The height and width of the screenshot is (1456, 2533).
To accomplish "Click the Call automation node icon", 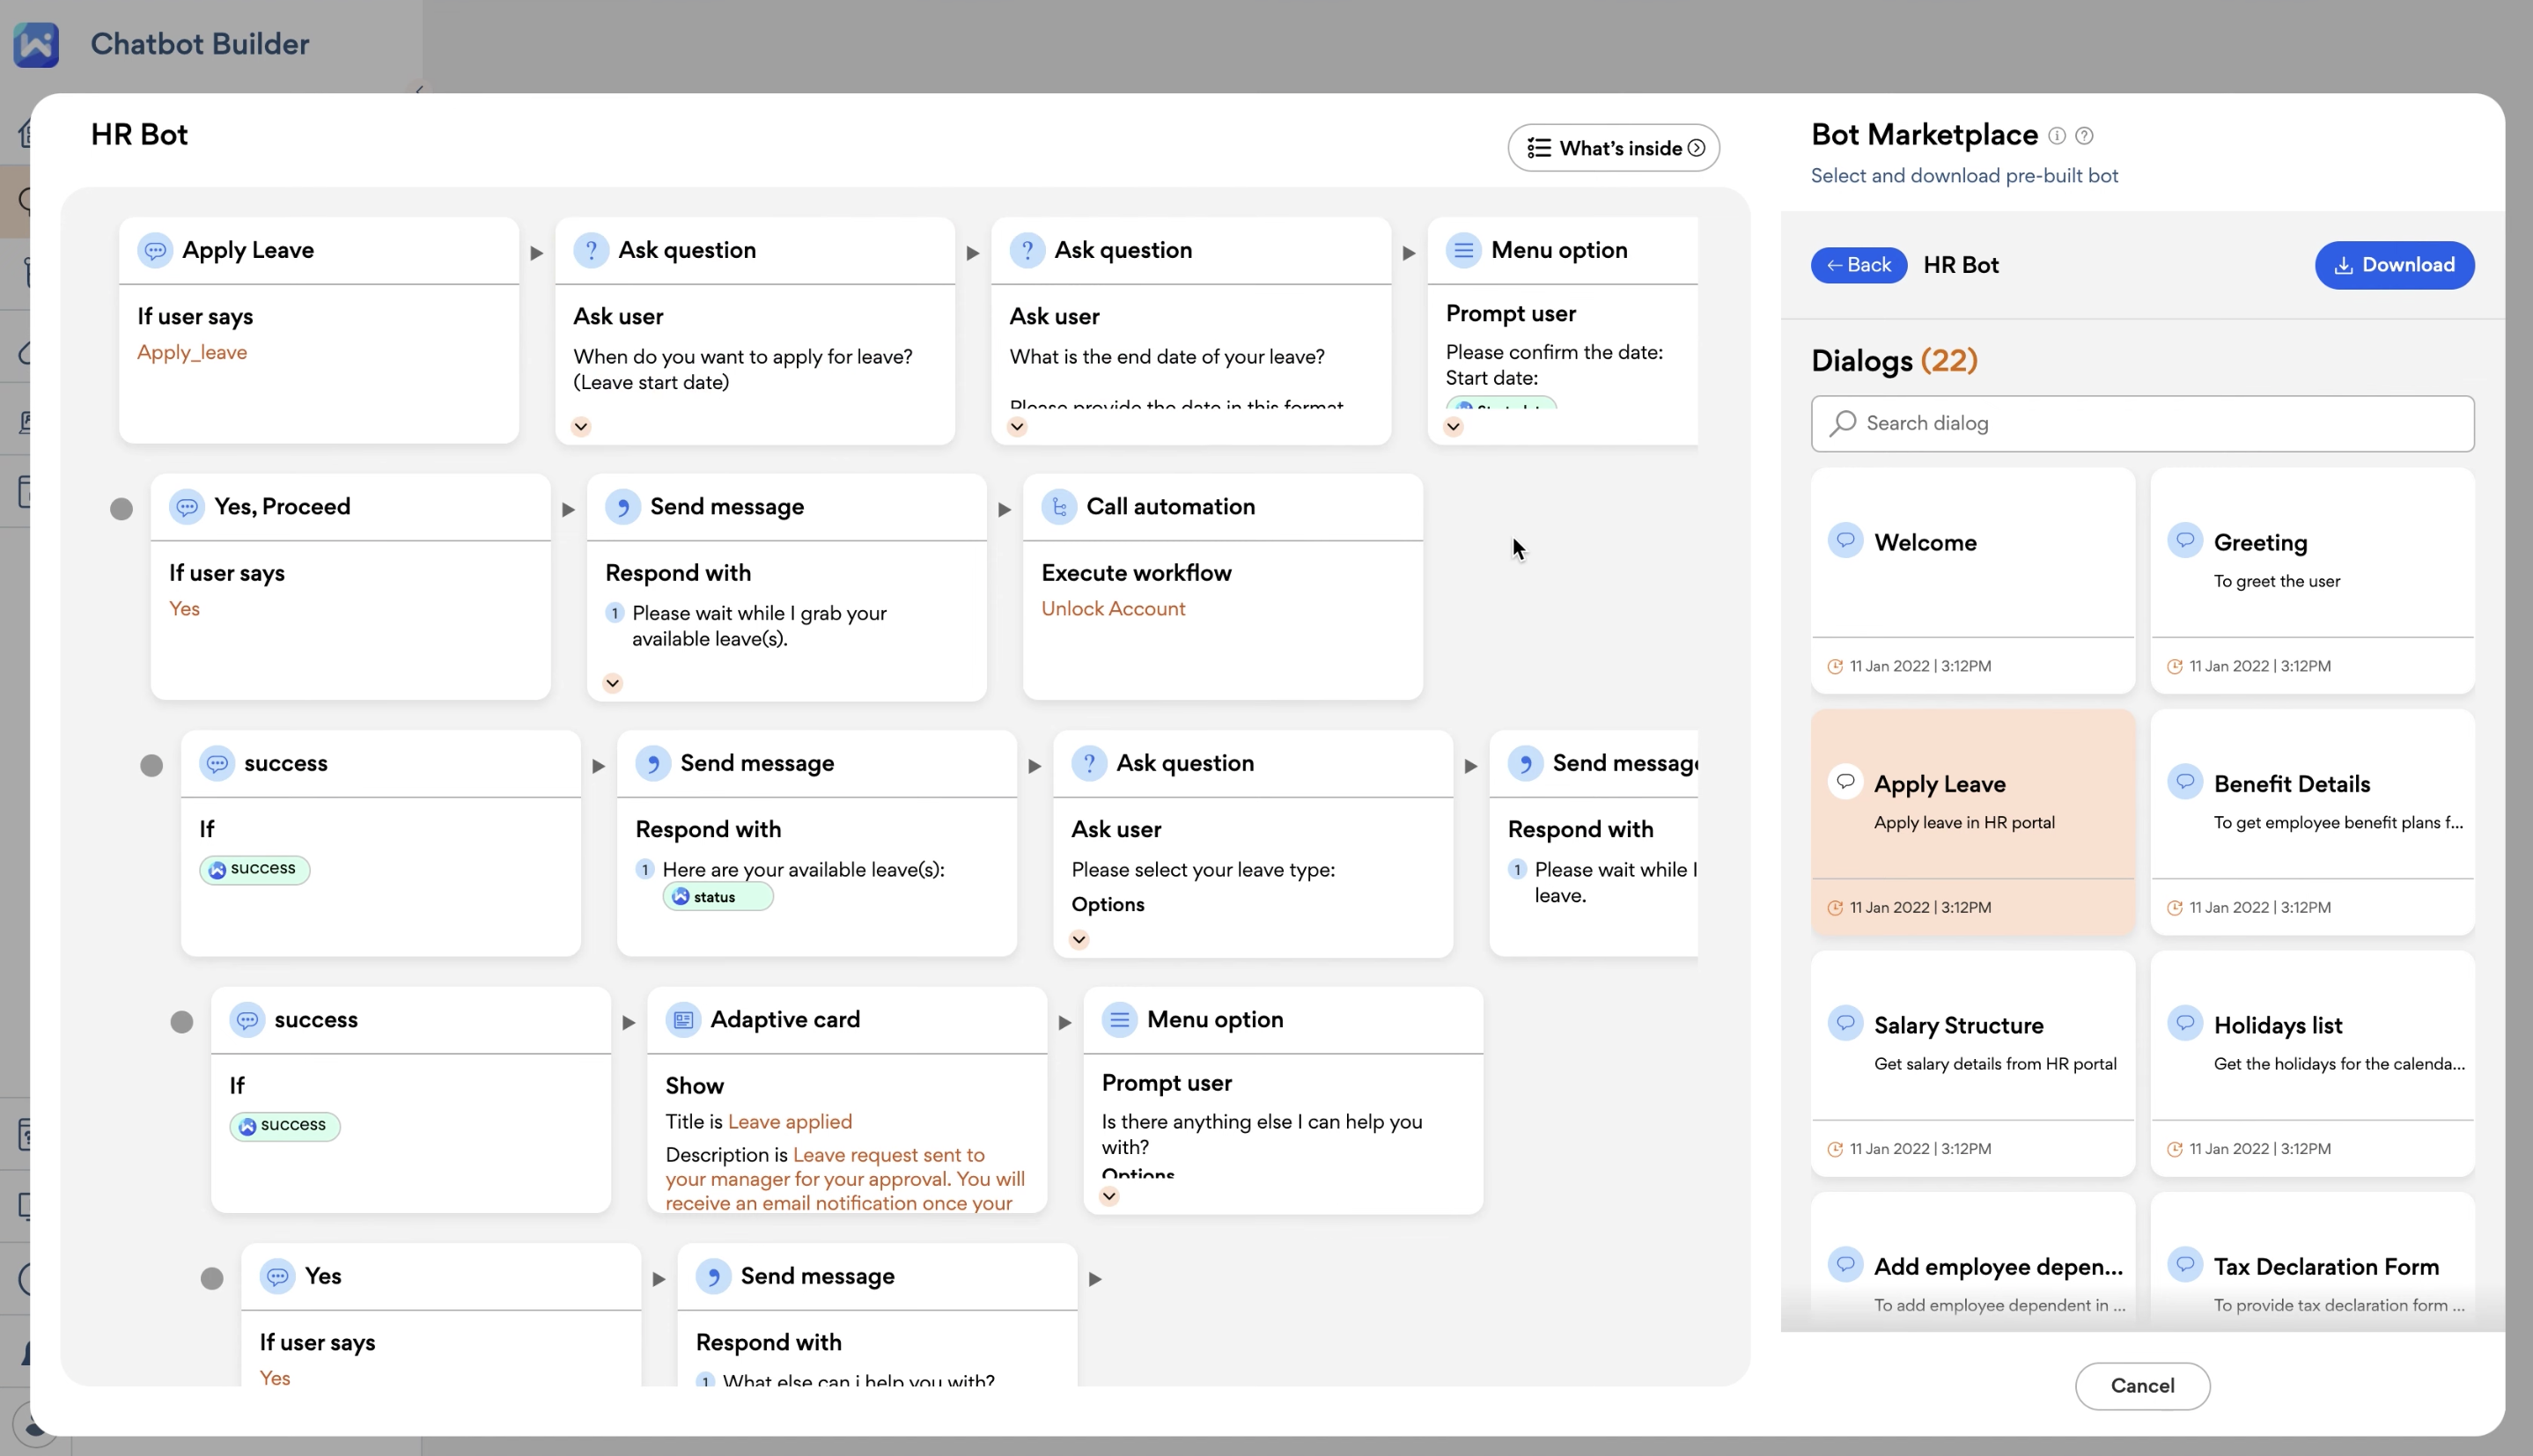I will (x=1059, y=507).
